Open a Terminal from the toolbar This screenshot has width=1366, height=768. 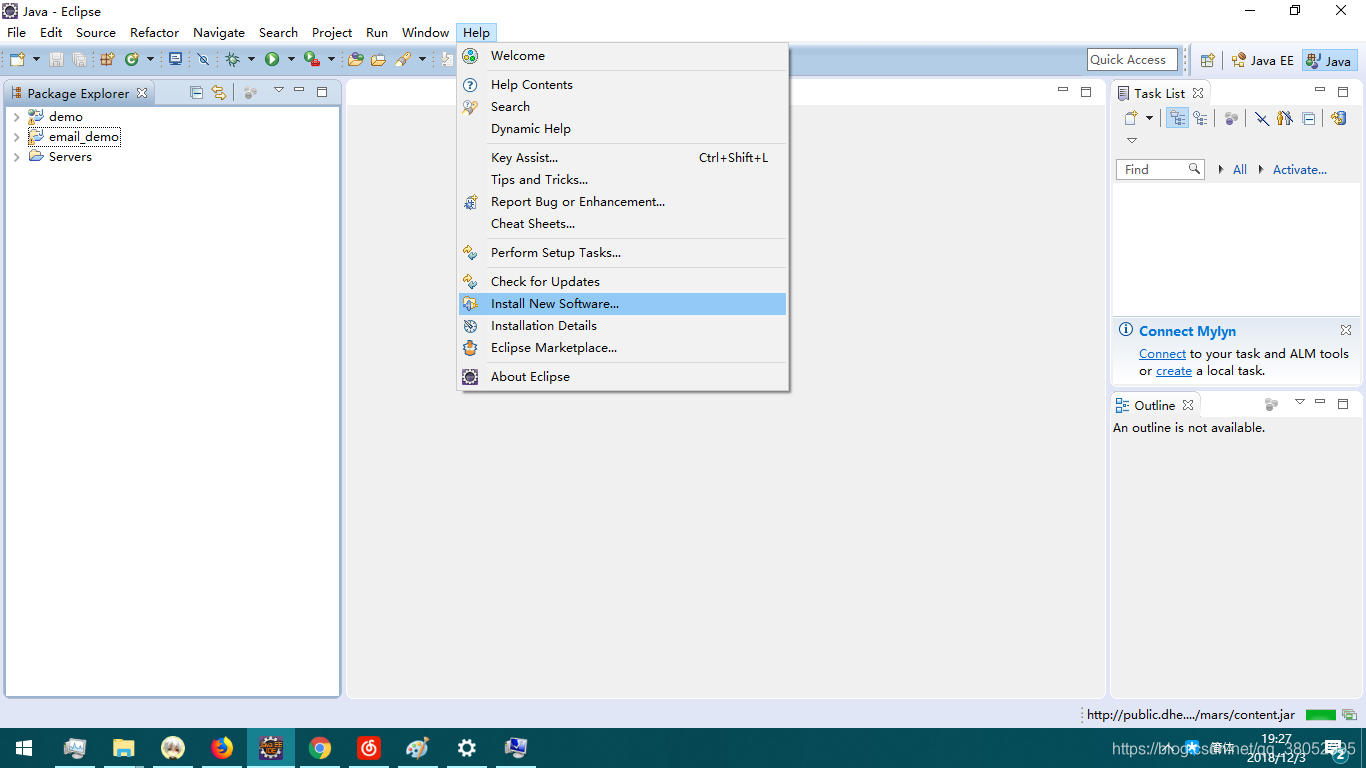coord(176,59)
